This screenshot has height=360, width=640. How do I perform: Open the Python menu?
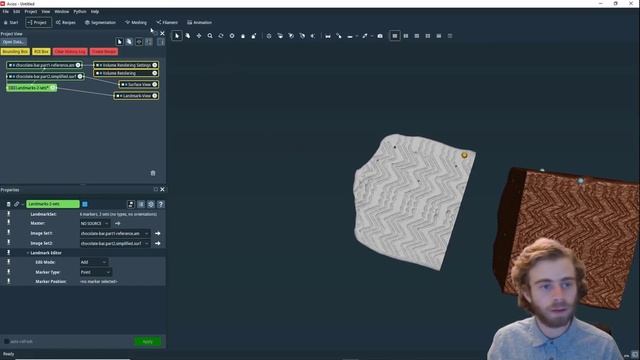click(80, 12)
